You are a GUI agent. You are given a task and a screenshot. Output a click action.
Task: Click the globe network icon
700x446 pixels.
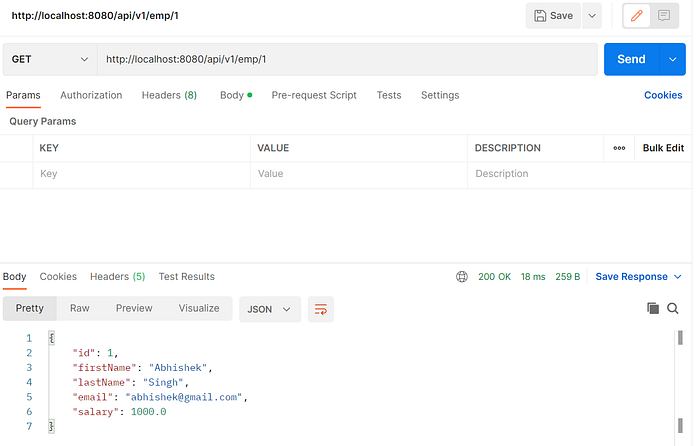(462, 277)
